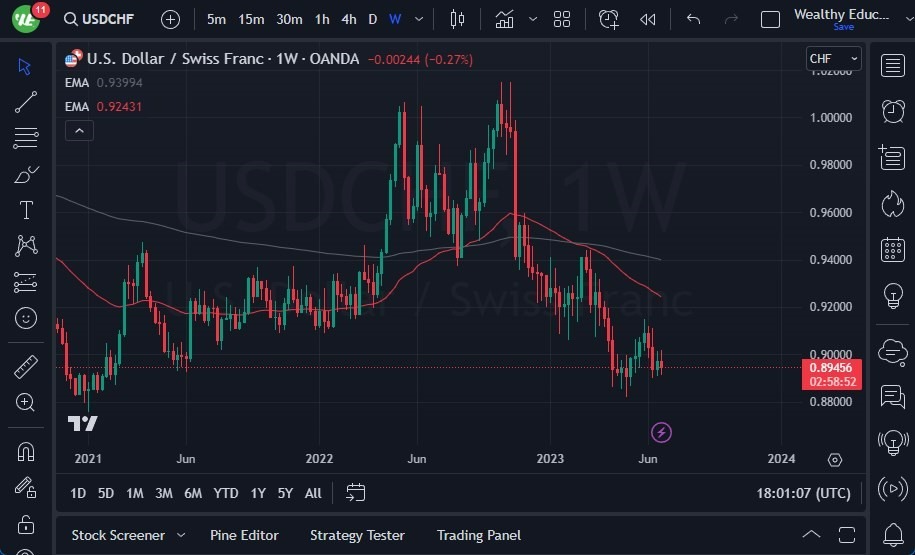Select the trend line drawing tool
The width and height of the screenshot is (915, 555).
(x=26, y=102)
